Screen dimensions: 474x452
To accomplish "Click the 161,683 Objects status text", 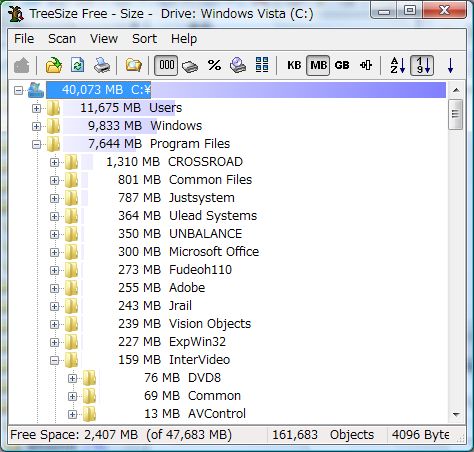I will click(323, 435).
